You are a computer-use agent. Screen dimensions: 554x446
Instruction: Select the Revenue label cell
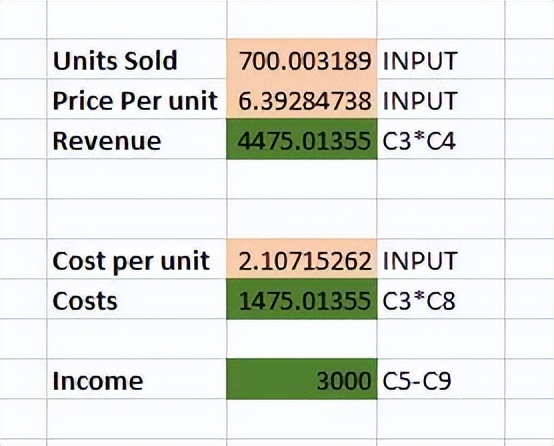[136, 140]
